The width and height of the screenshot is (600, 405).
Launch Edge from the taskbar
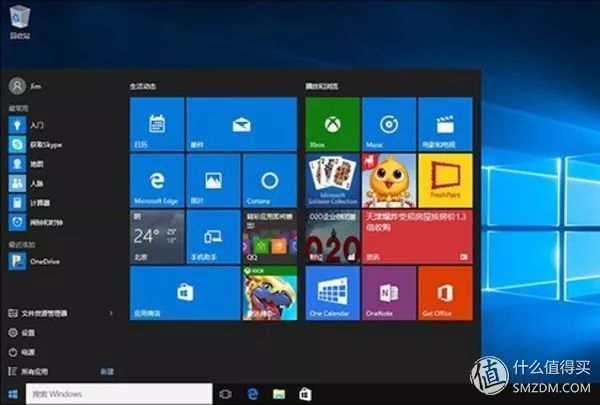tap(253, 394)
